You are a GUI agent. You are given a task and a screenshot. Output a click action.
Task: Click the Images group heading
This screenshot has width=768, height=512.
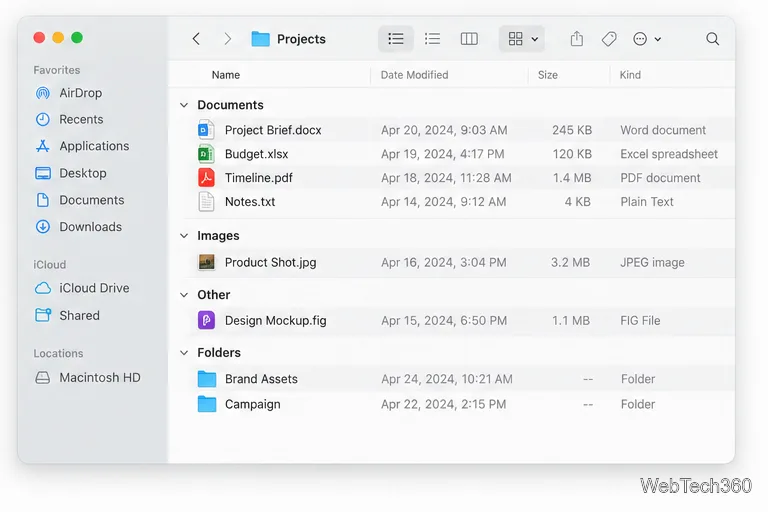(x=218, y=236)
